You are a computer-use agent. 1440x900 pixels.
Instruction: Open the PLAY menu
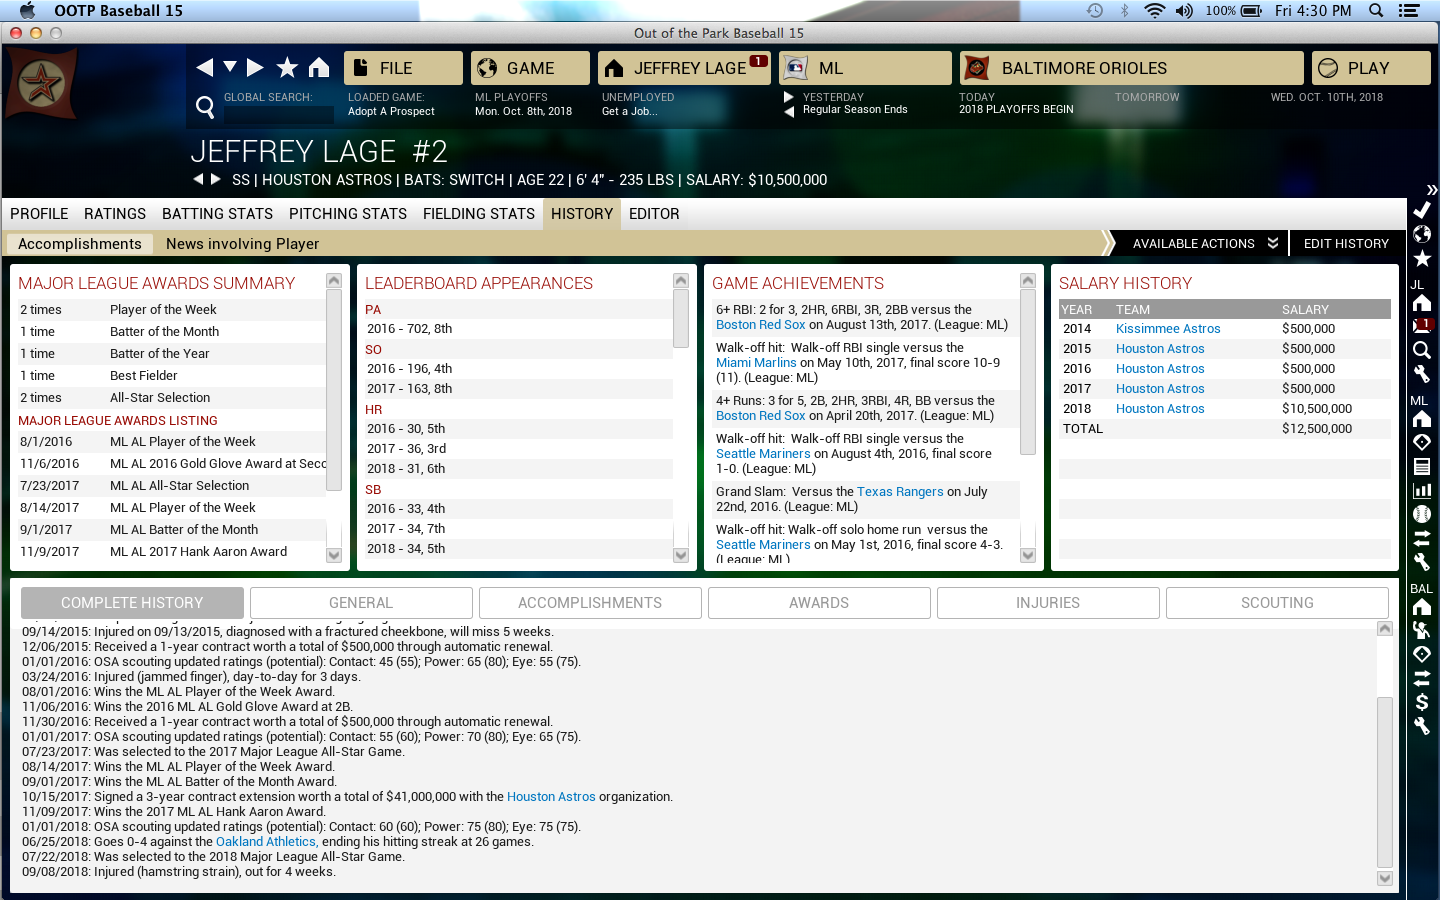coord(1371,68)
